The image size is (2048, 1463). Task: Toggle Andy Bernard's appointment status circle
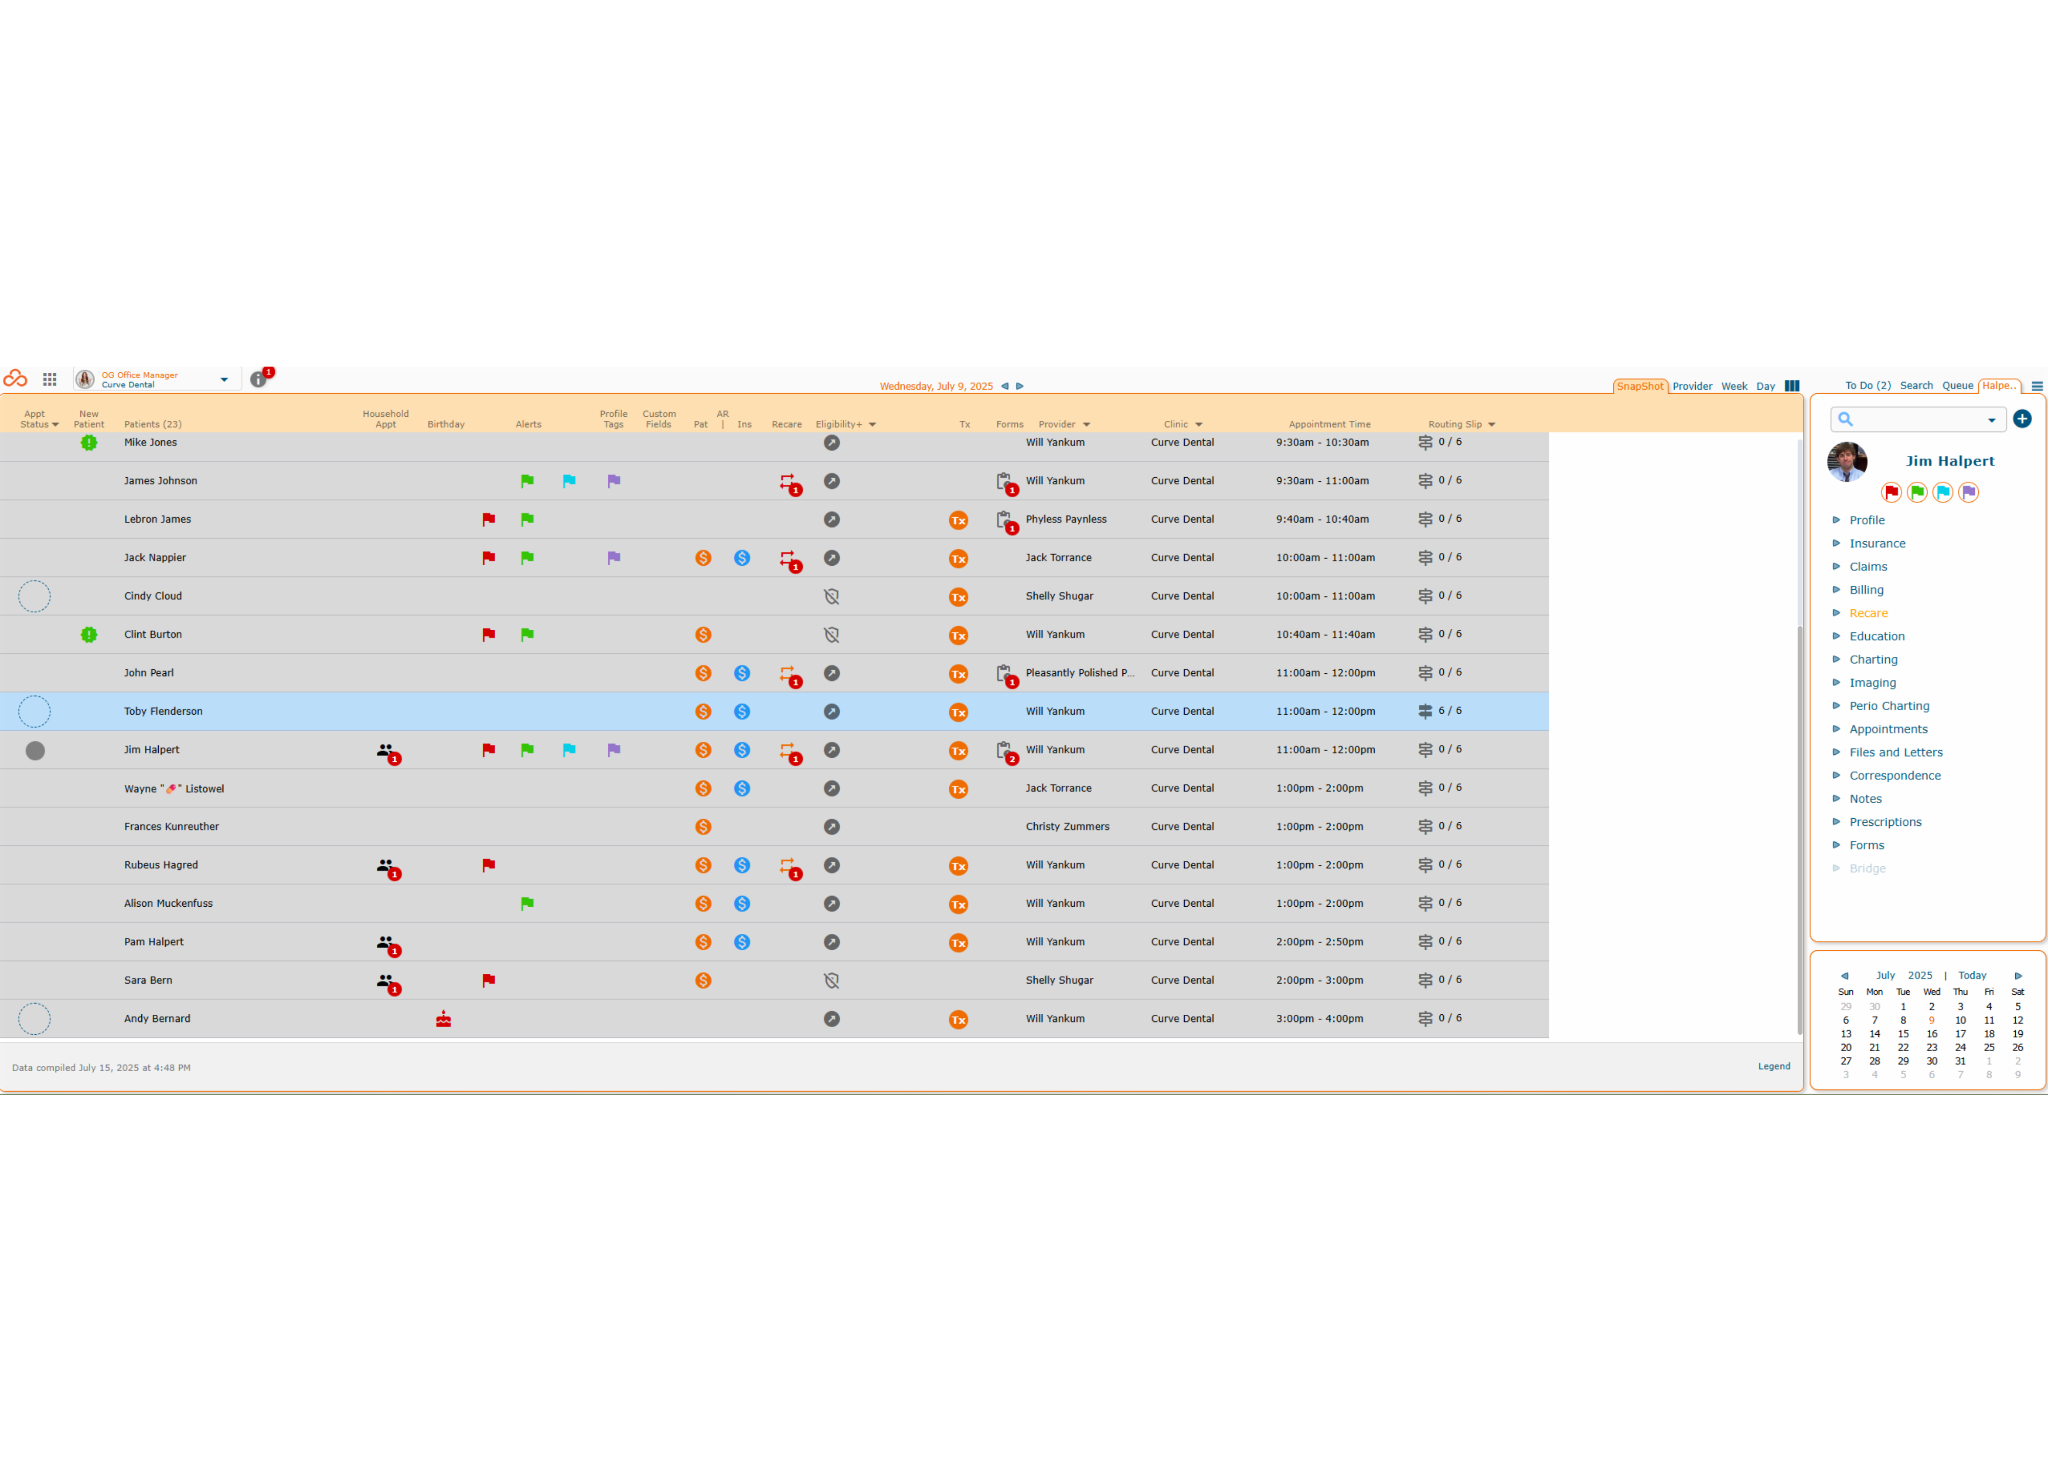35,1019
